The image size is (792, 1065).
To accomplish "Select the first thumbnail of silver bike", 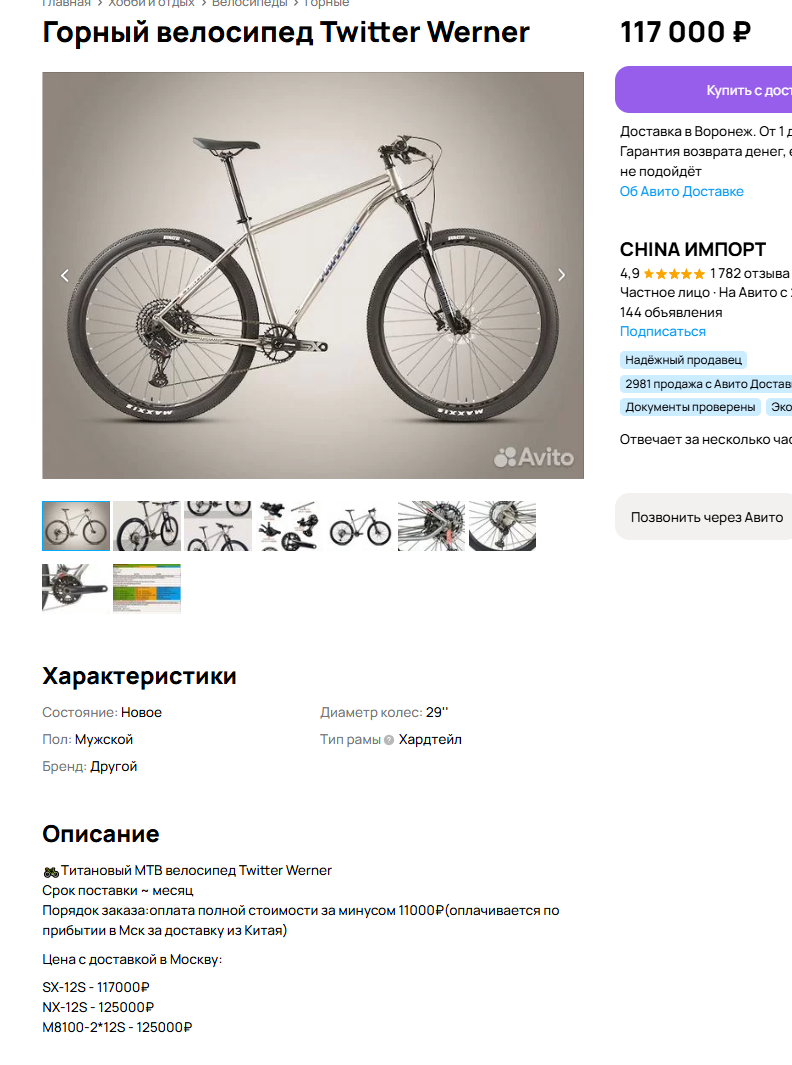I will point(76,526).
